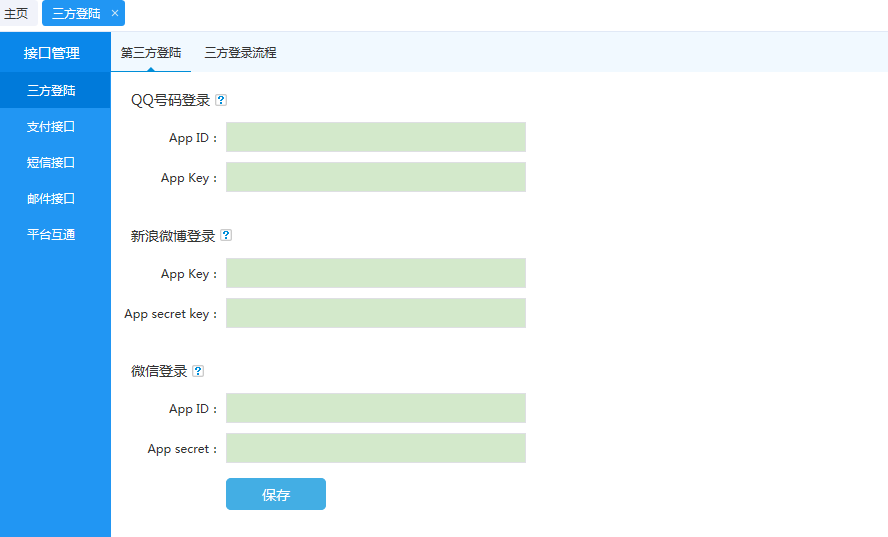Switch to the 主页 tab

coord(16,13)
